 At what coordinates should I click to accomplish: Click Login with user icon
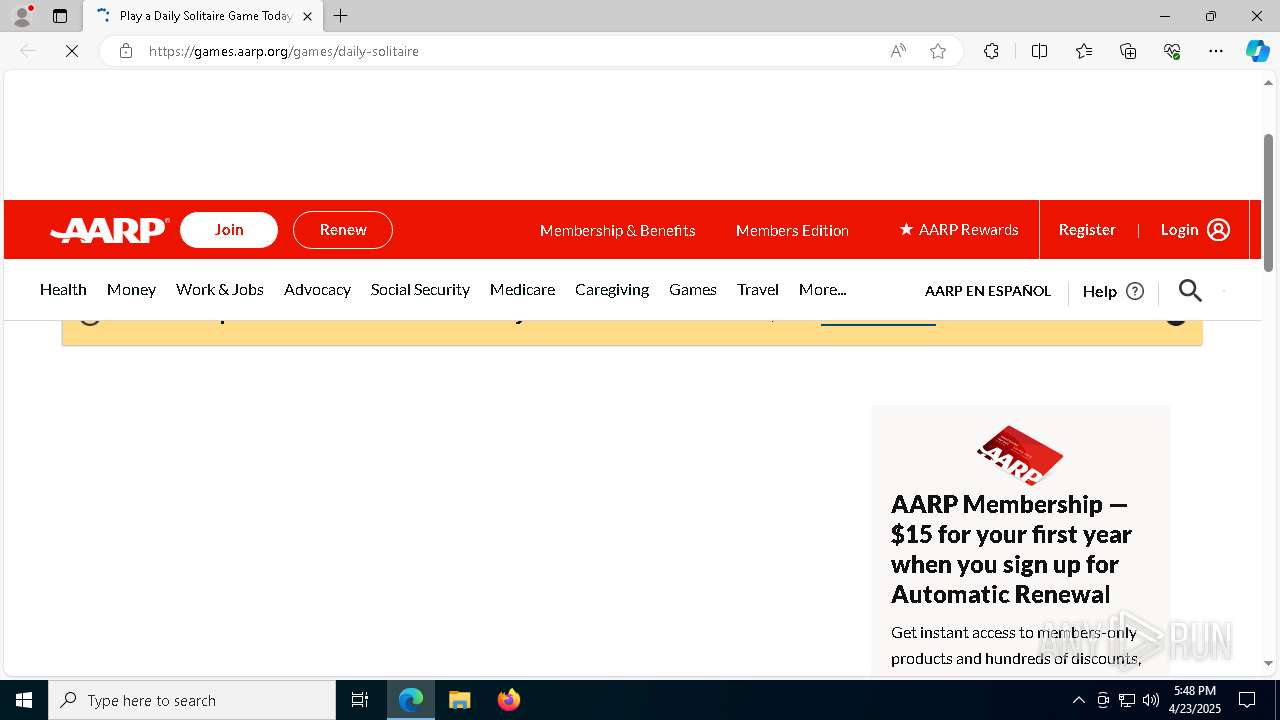(x=1195, y=230)
